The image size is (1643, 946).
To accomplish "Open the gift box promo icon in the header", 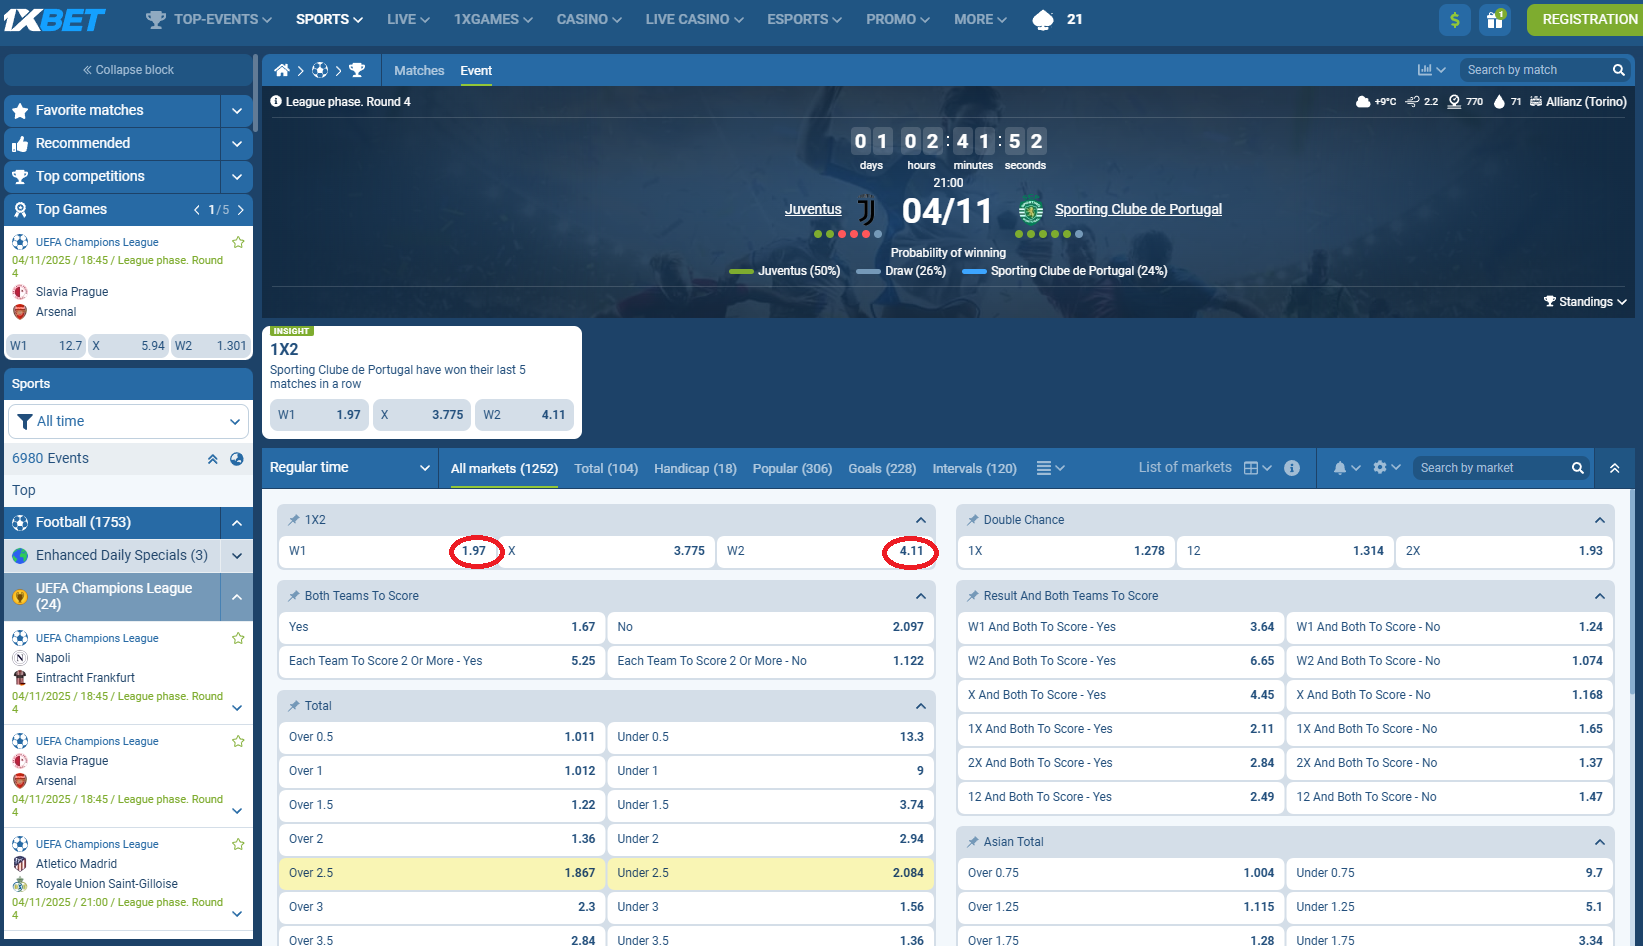I will pyautogui.click(x=1494, y=19).
